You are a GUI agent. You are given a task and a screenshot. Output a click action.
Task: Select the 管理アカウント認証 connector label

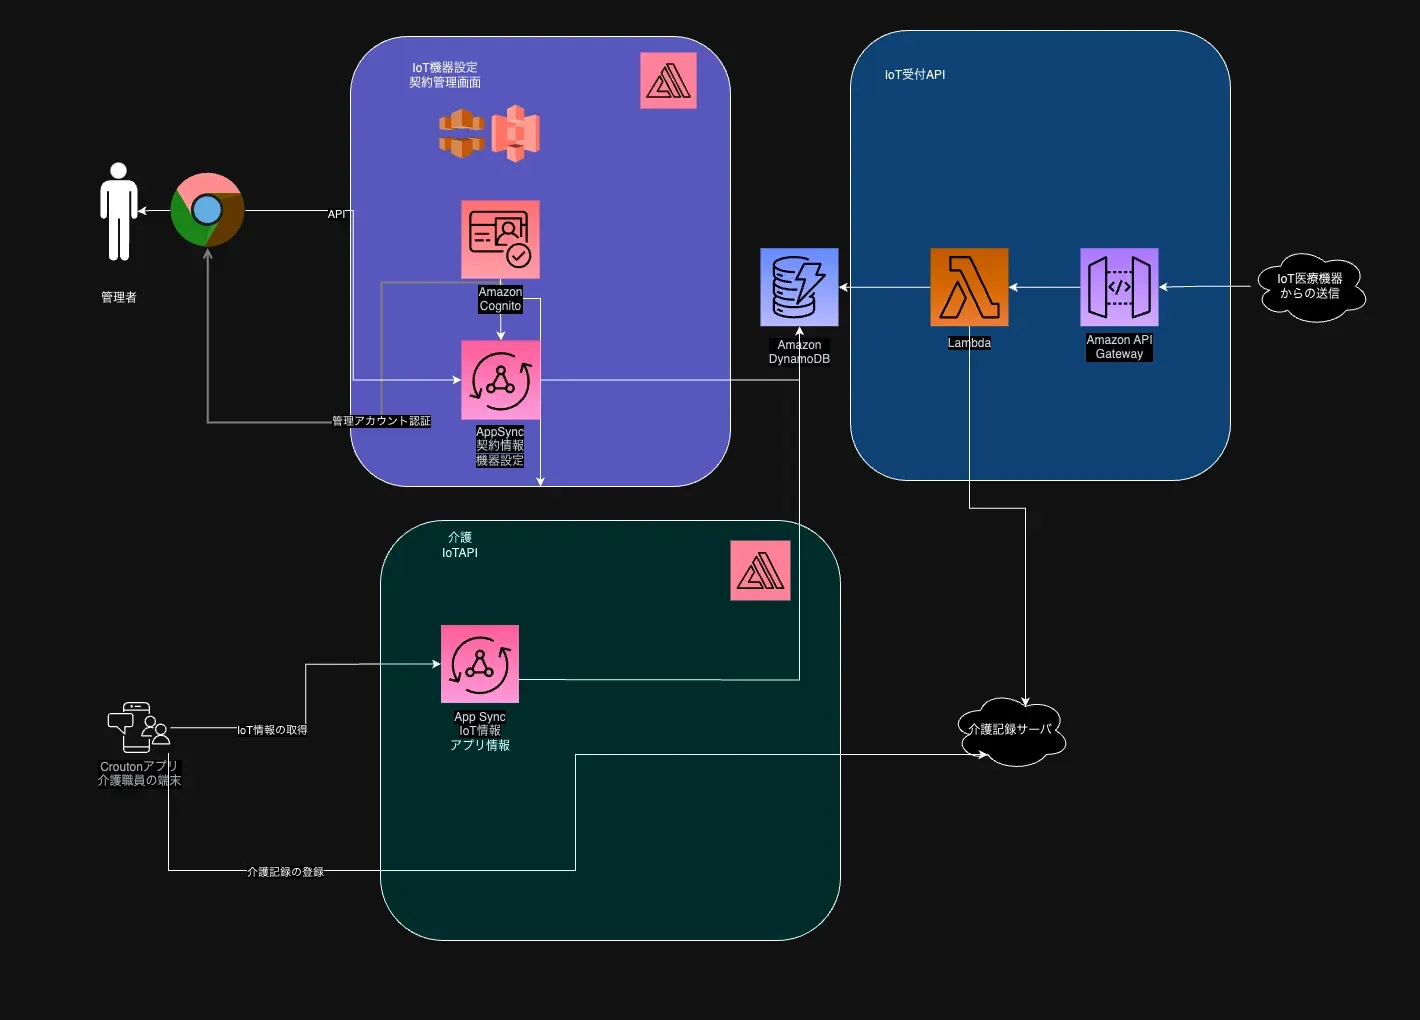click(x=381, y=421)
